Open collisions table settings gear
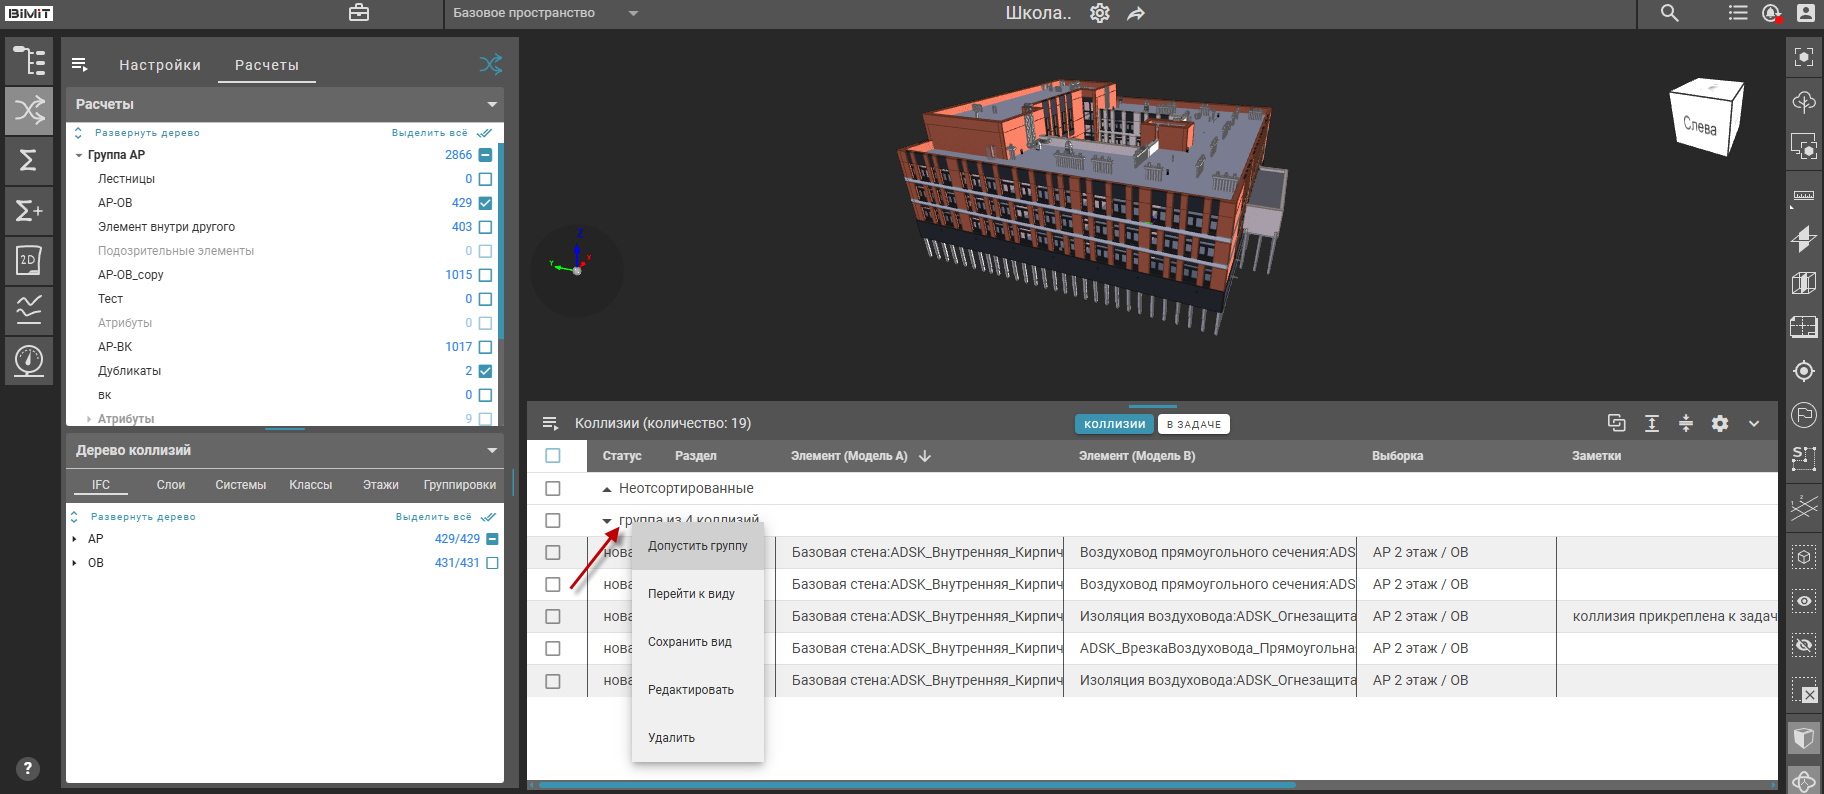1824x794 pixels. [x=1719, y=423]
